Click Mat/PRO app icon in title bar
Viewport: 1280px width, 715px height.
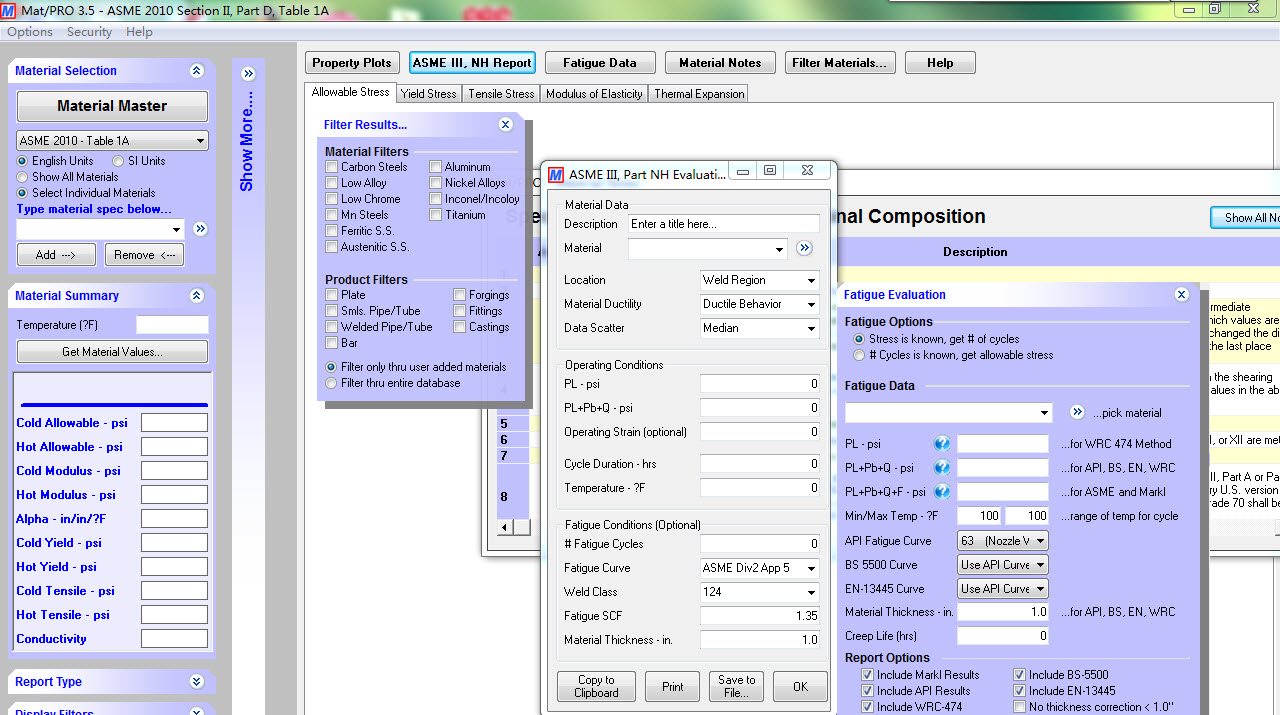tap(8, 9)
